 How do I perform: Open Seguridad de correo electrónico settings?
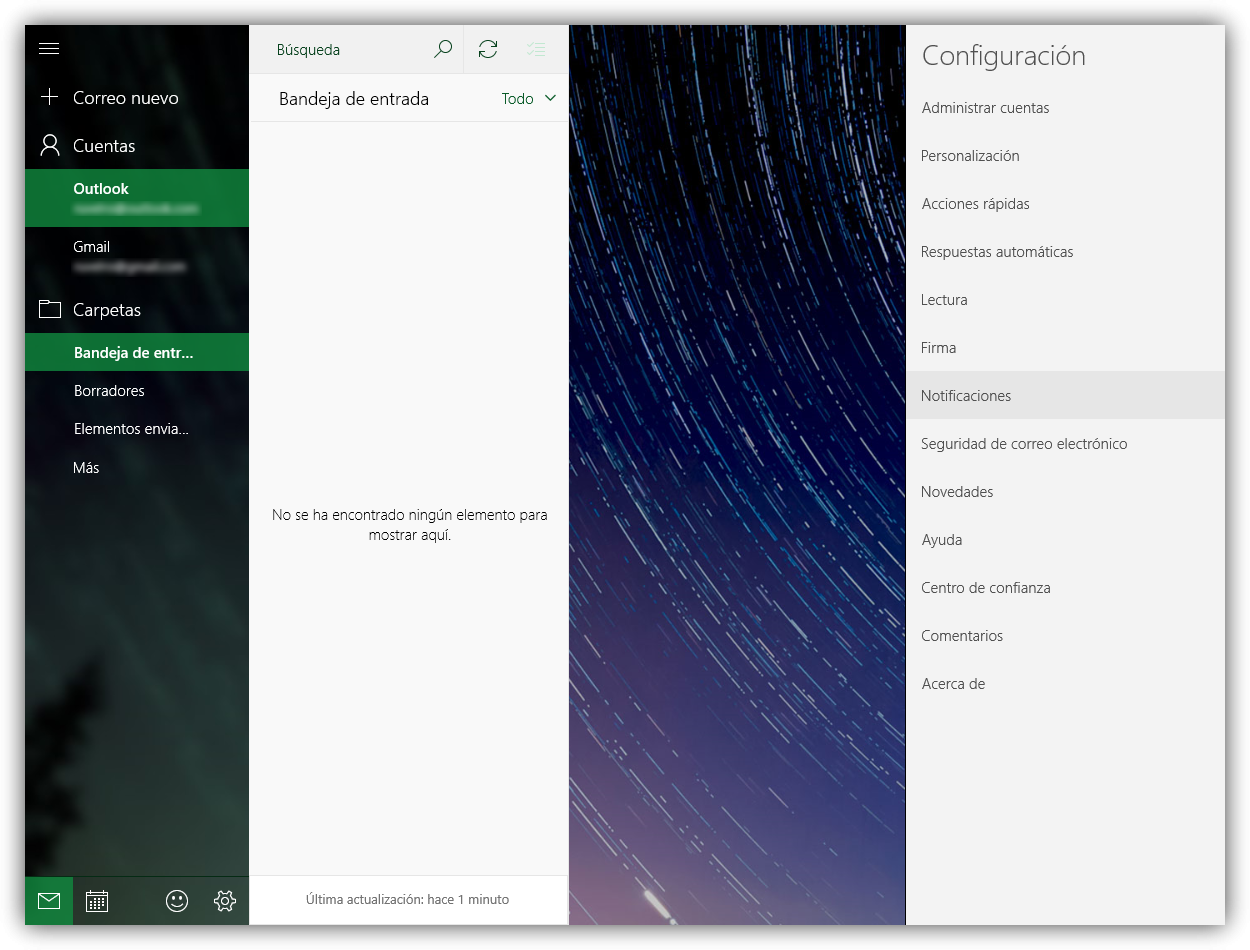(x=1065, y=444)
